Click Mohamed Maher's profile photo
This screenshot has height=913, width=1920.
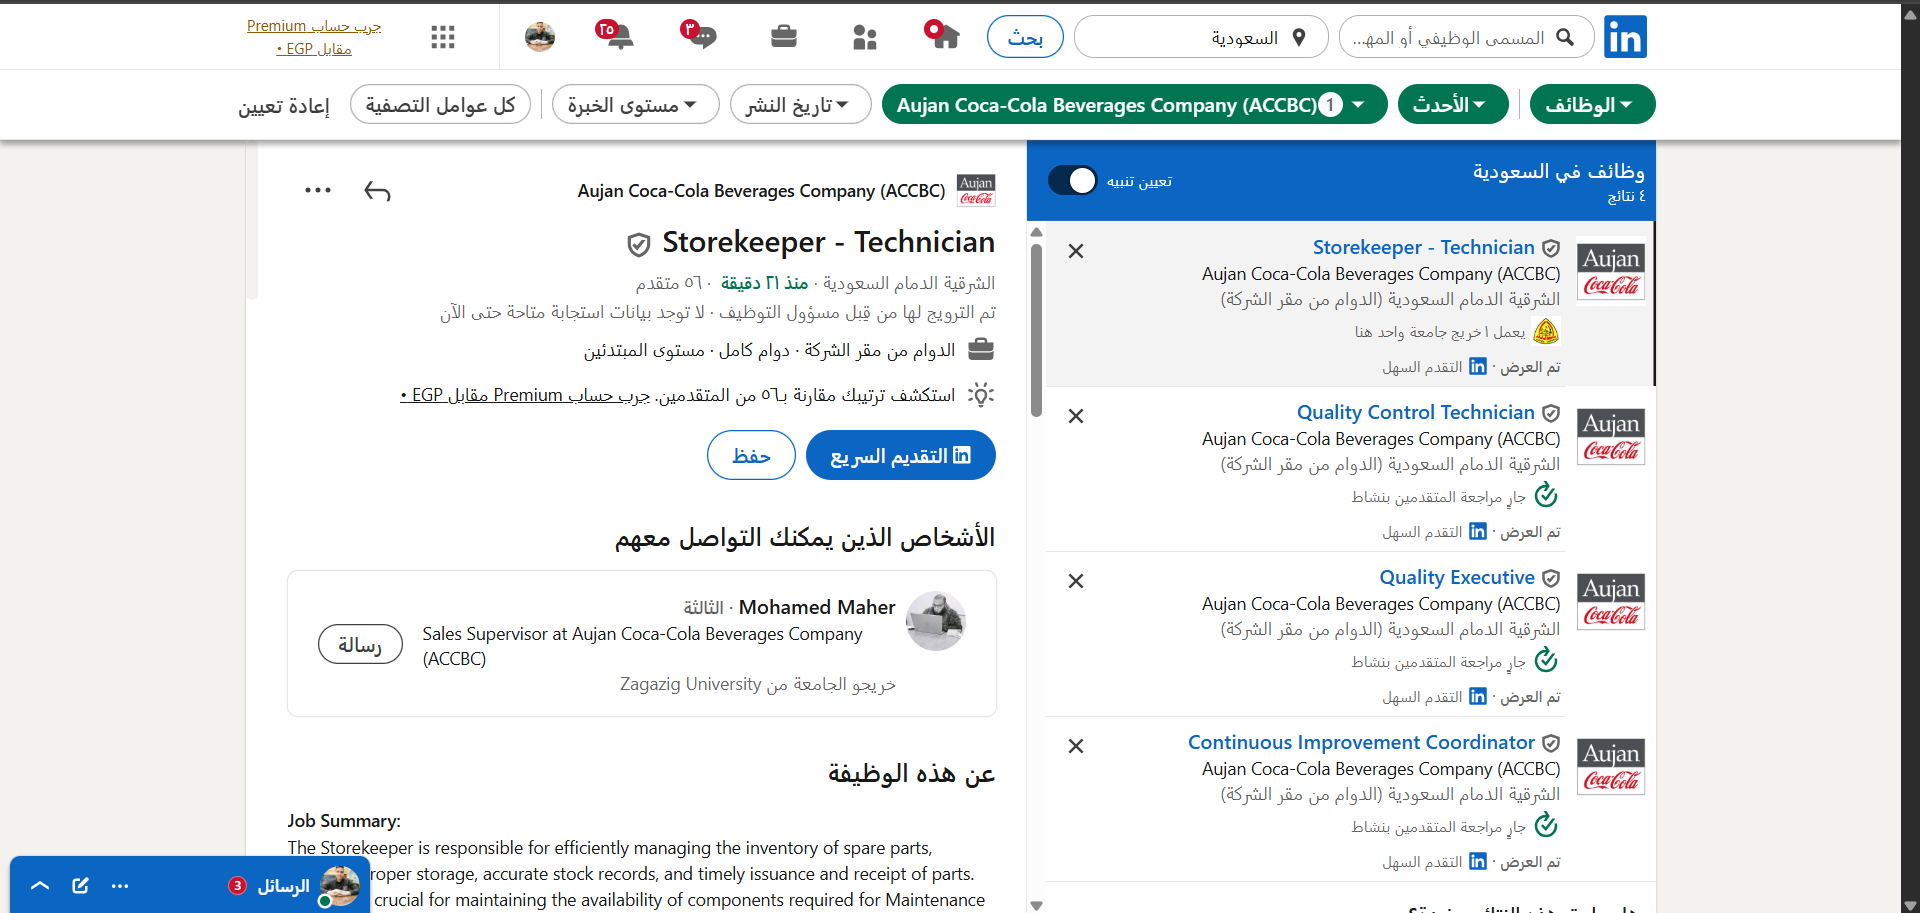coord(936,620)
